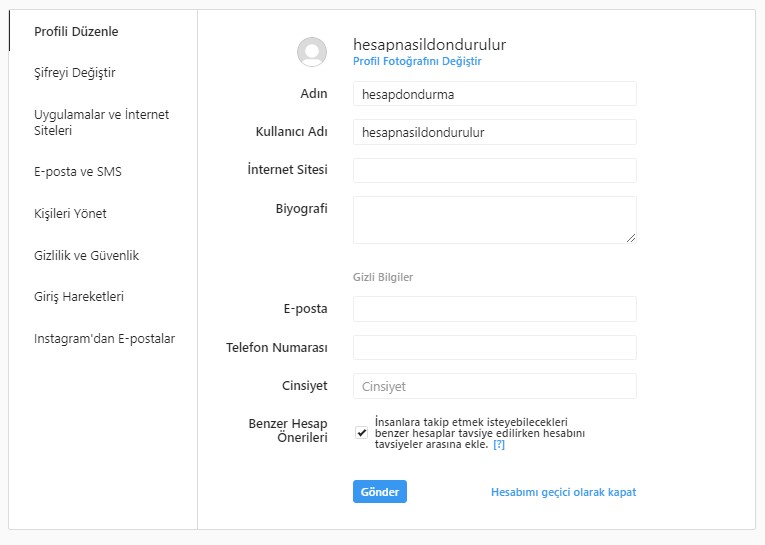The image size is (765, 545).
Task: Click the blue Gönder button
Action: (380, 492)
